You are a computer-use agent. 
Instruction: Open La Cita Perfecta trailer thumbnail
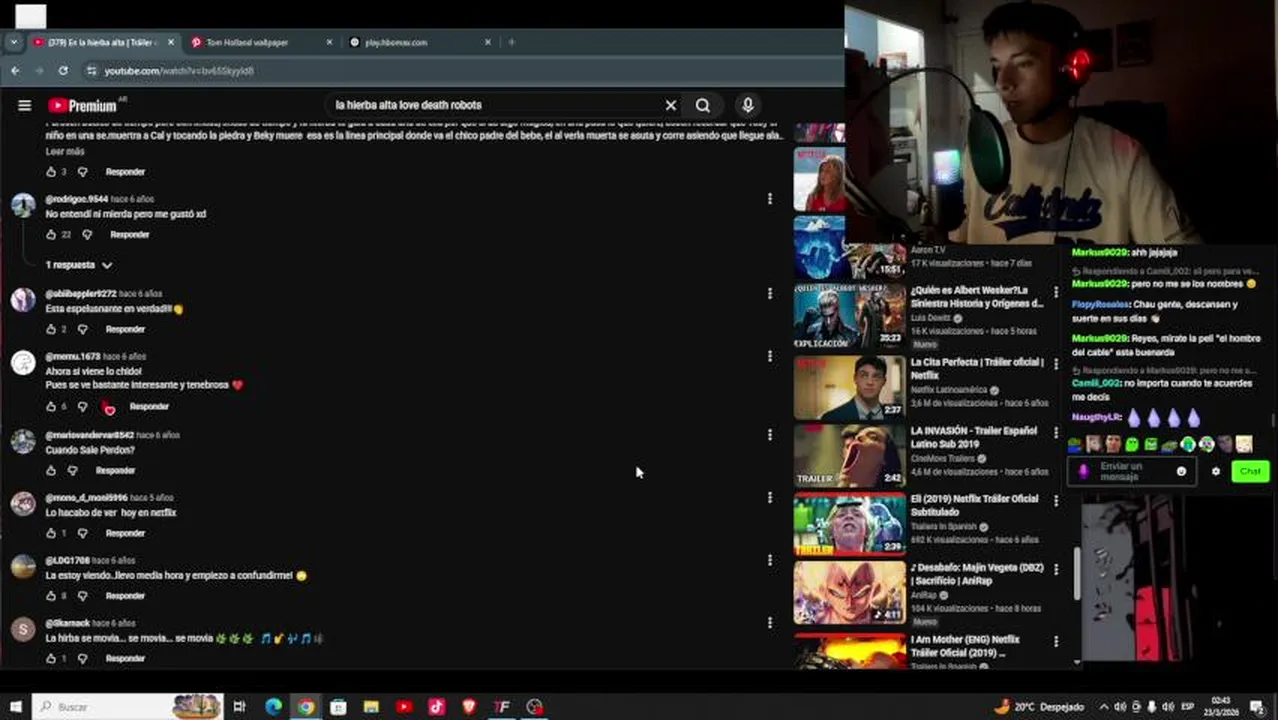coord(849,387)
